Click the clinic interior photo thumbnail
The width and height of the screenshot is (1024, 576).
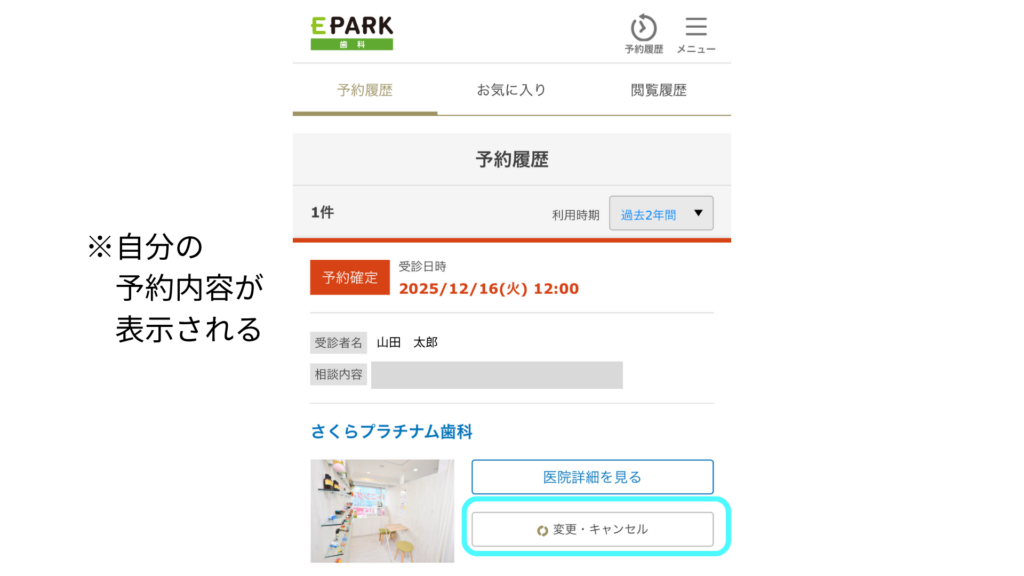coord(382,510)
